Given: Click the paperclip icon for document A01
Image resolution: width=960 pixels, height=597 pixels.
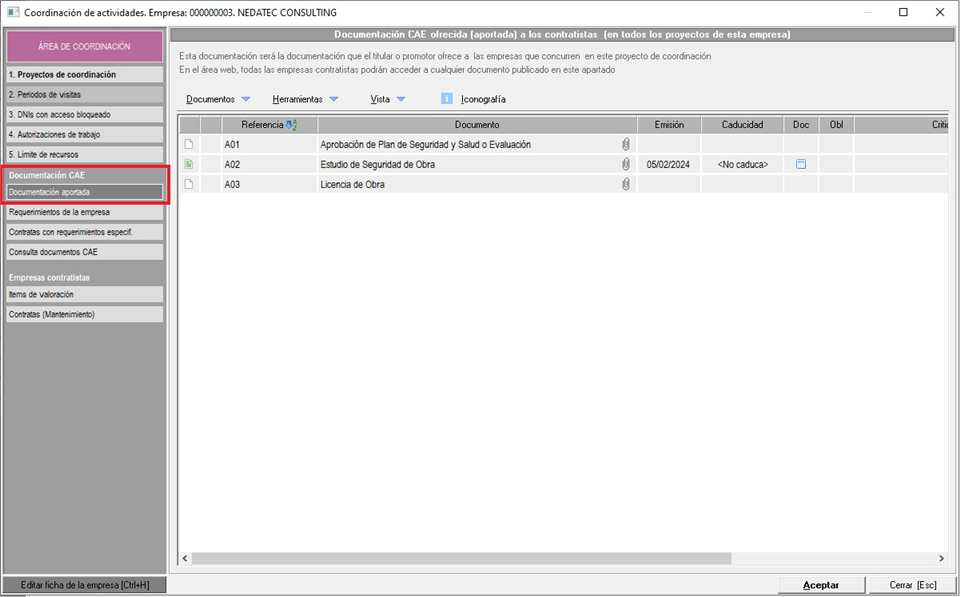Looking at the screenshot, I should click(626, 145).
